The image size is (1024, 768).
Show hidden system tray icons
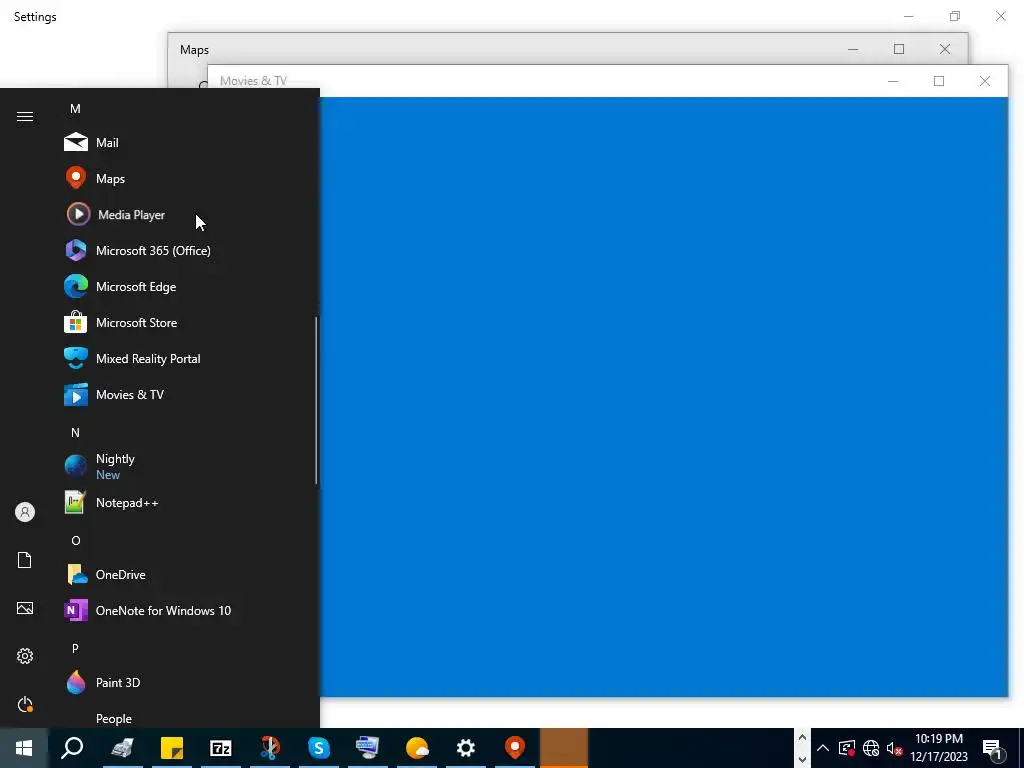tap(823, 748)
